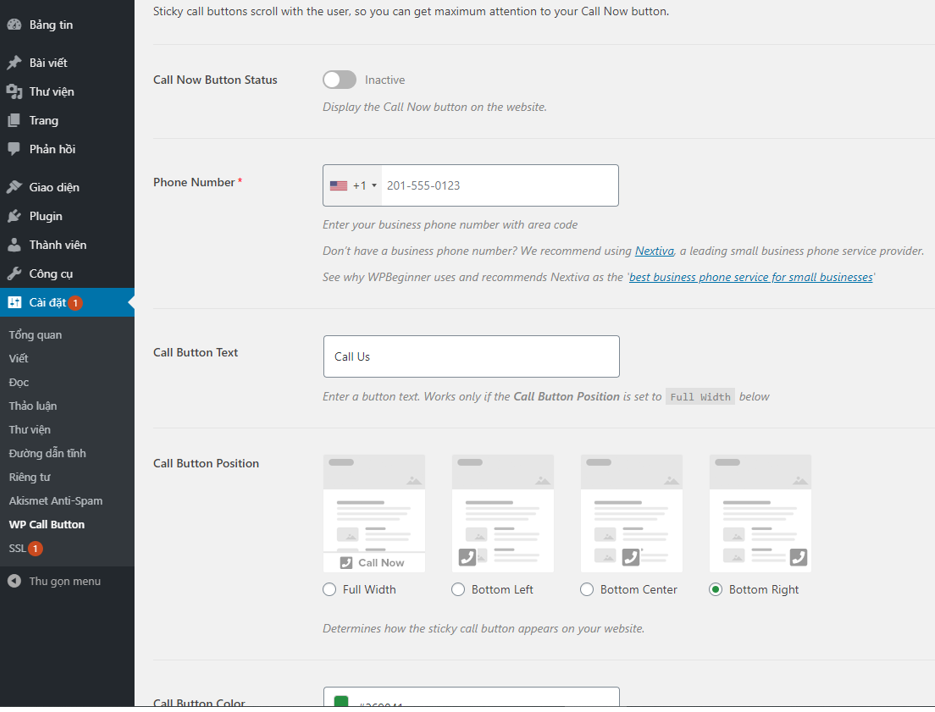Click the Bottom Center layout thumbnail
Viewport: 935px width, 712px height.
631,513
